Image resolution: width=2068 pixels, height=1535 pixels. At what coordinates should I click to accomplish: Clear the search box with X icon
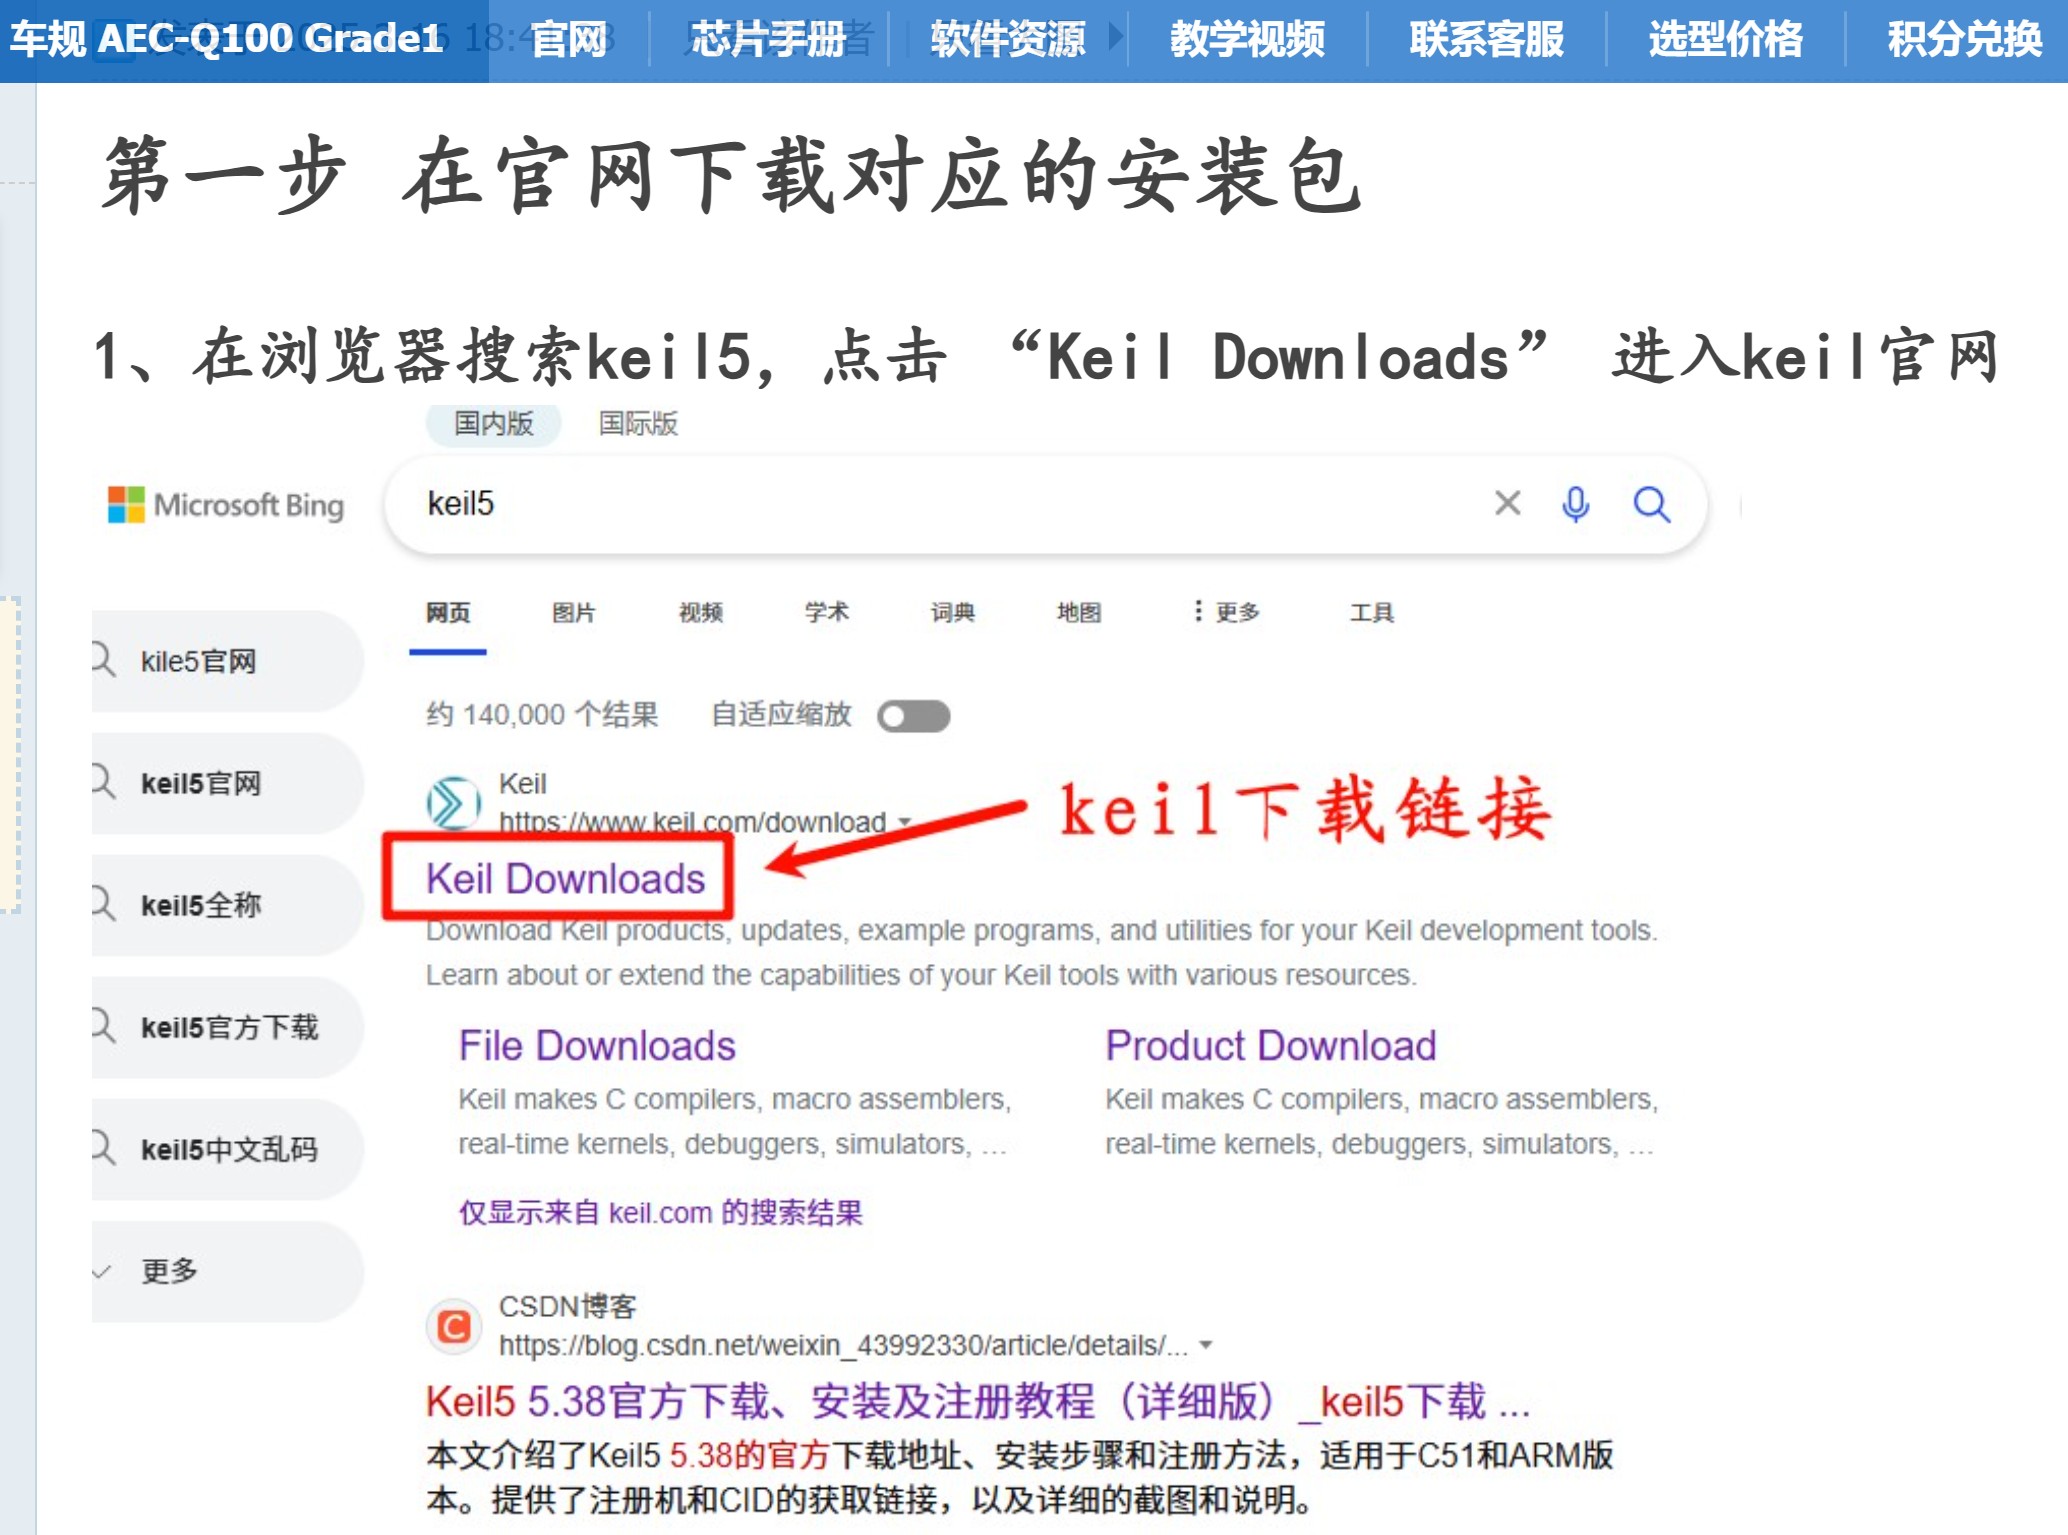click(x=1507, y=503)
